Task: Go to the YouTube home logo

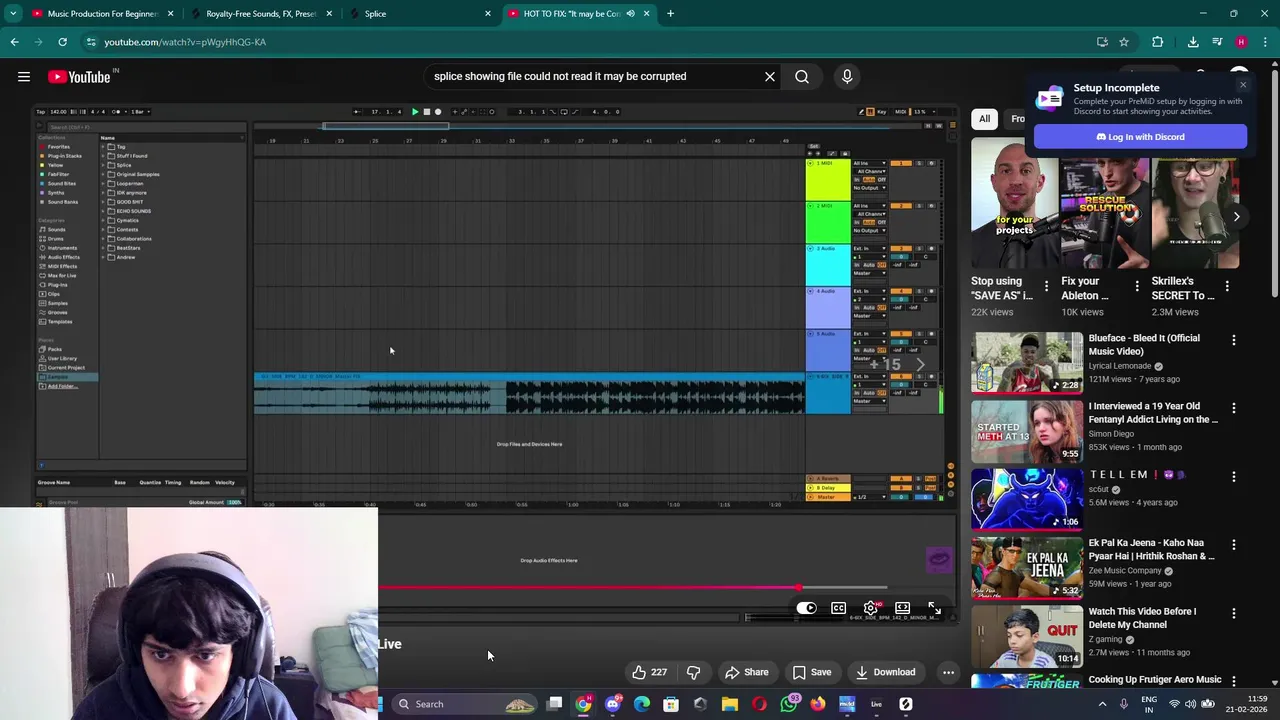Action: click(x=79, y=77)
